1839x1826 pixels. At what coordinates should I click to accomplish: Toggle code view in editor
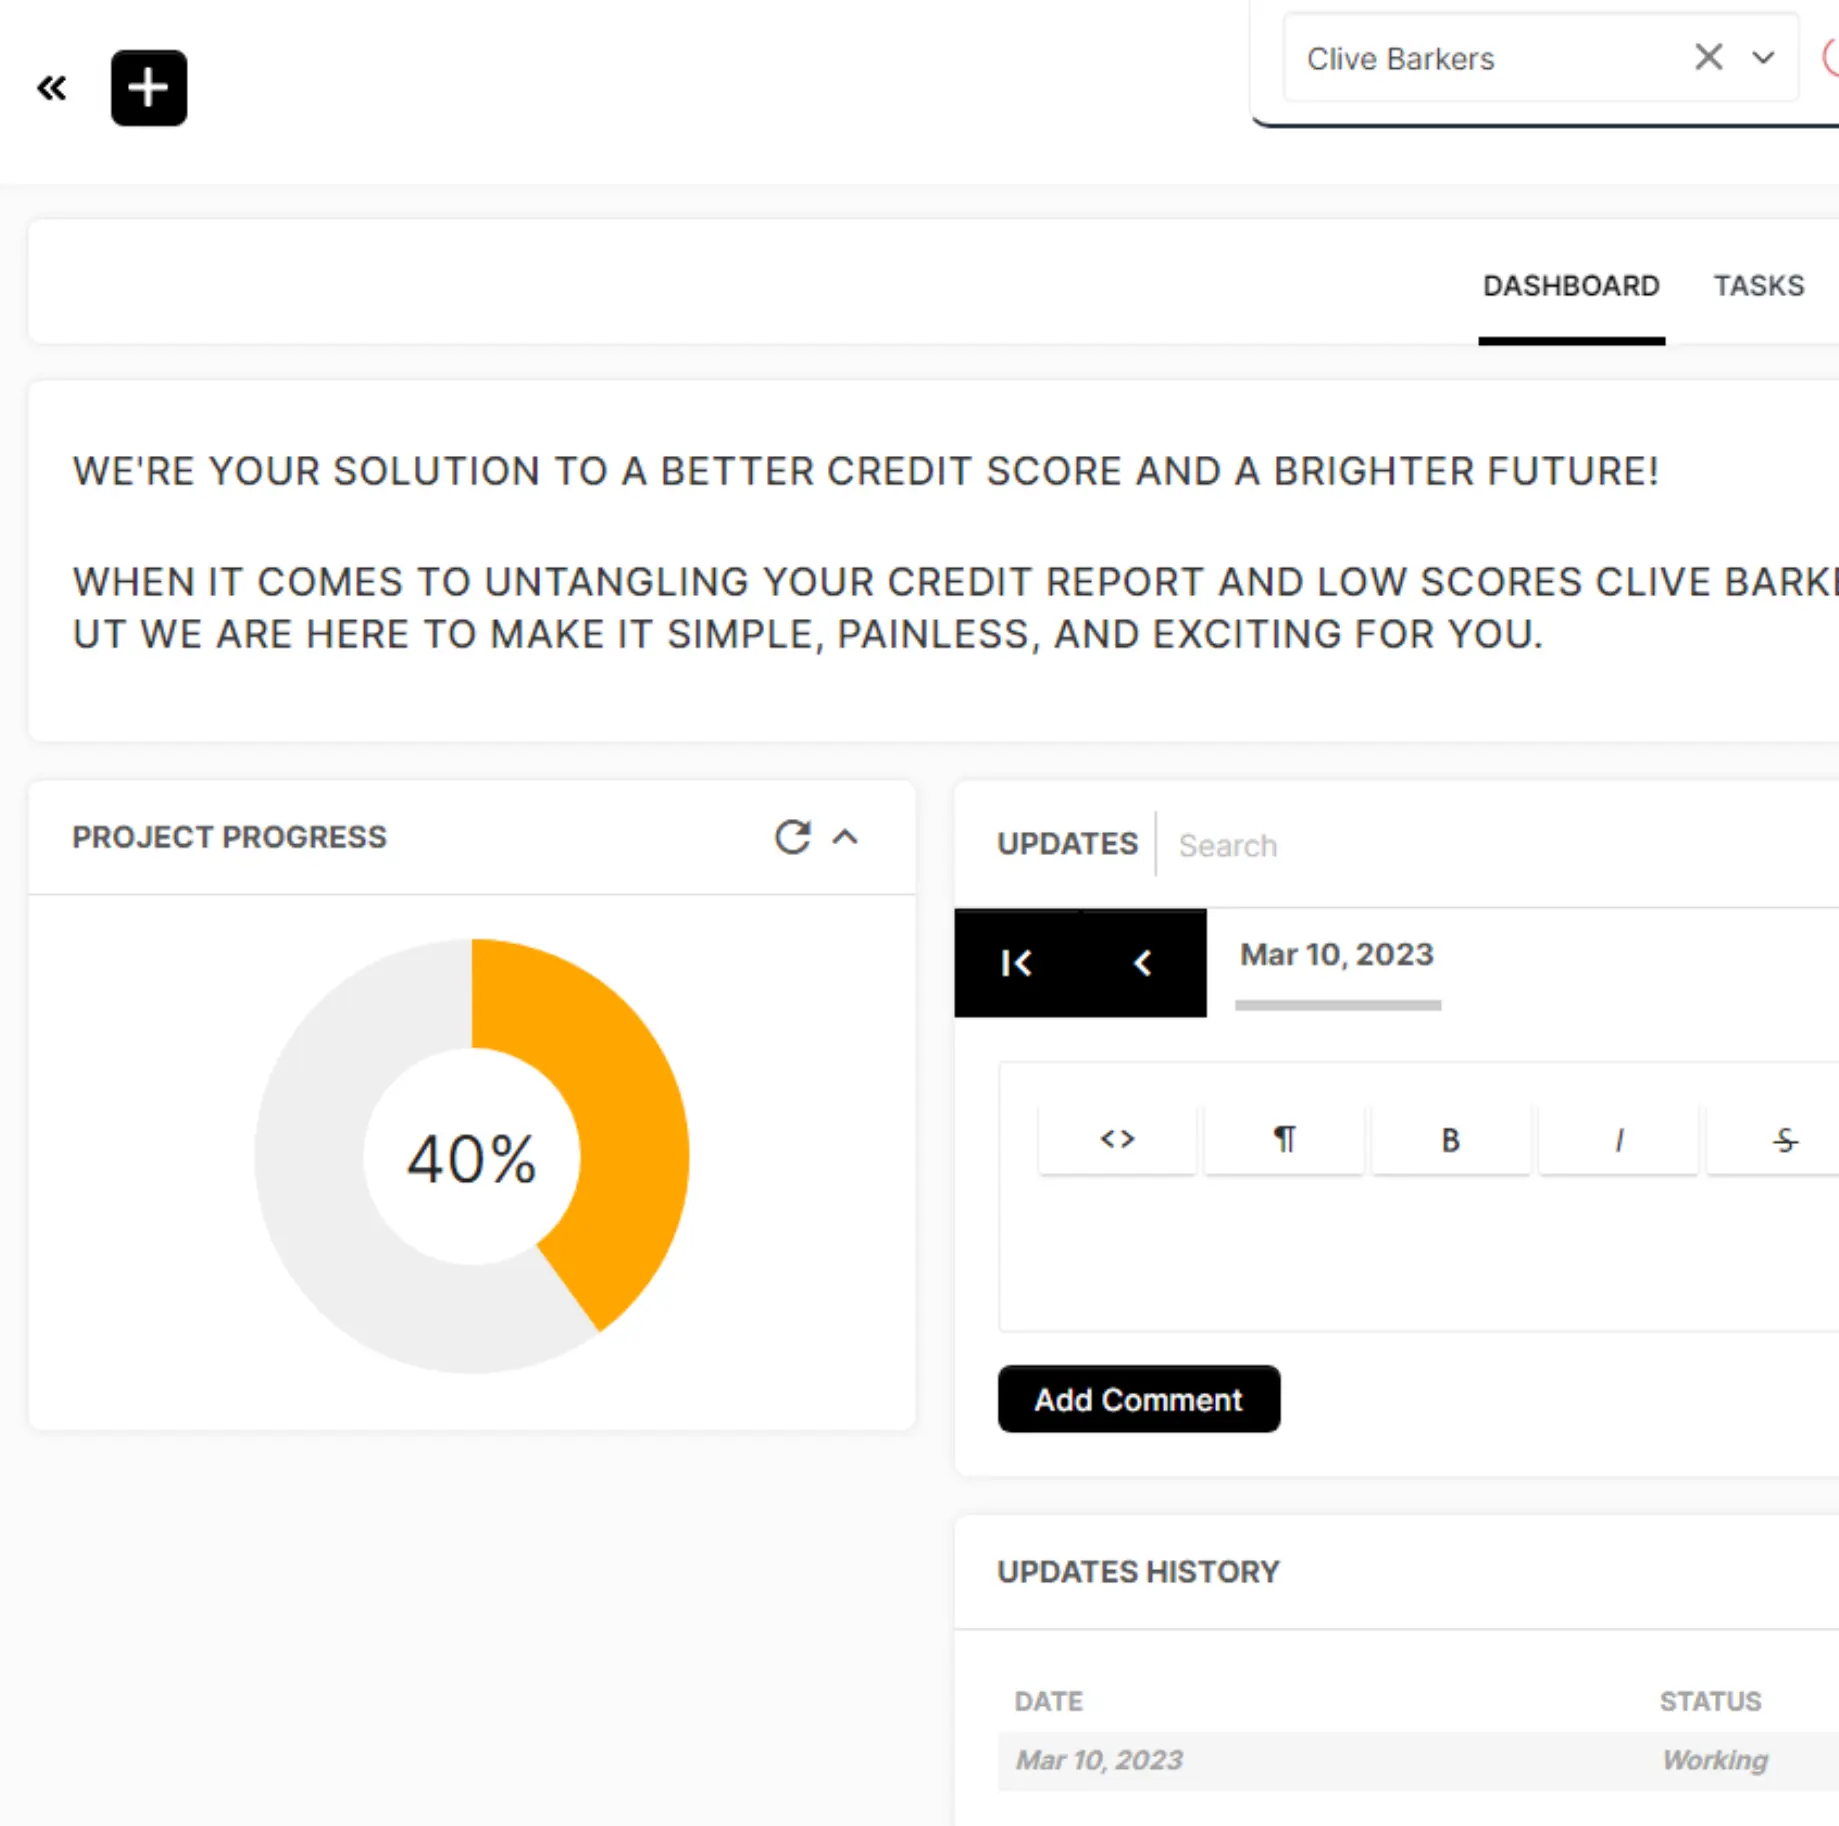(x=1117, y=1139)
